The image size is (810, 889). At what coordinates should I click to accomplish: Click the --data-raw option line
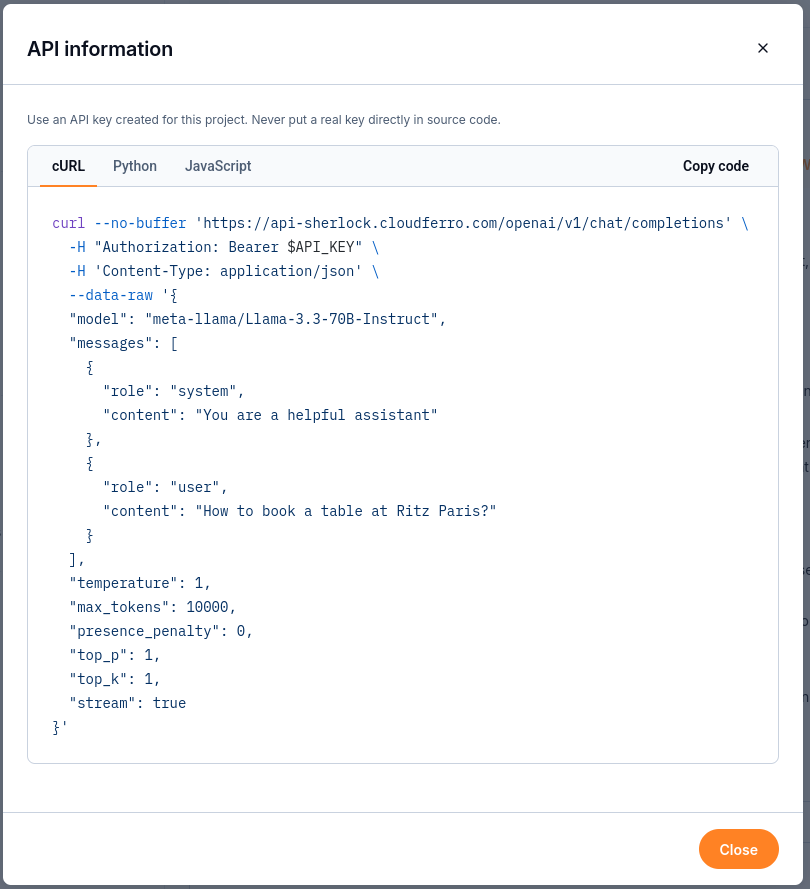[124, 295]
